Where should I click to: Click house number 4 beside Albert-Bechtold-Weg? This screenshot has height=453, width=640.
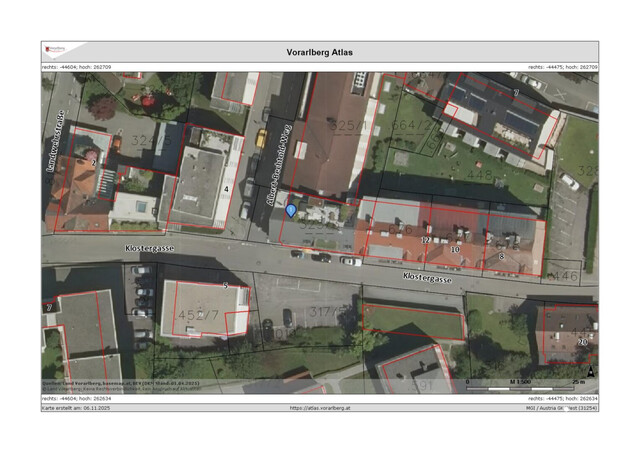[x=227, y=189]
